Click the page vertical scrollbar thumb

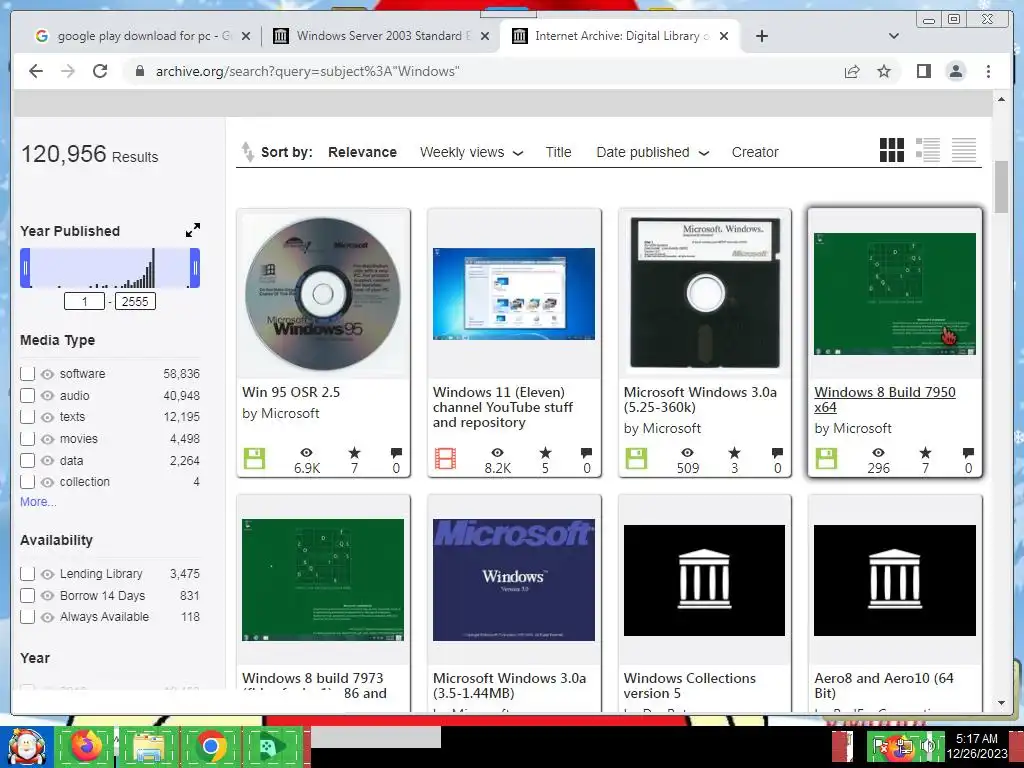click(1000, 187)
